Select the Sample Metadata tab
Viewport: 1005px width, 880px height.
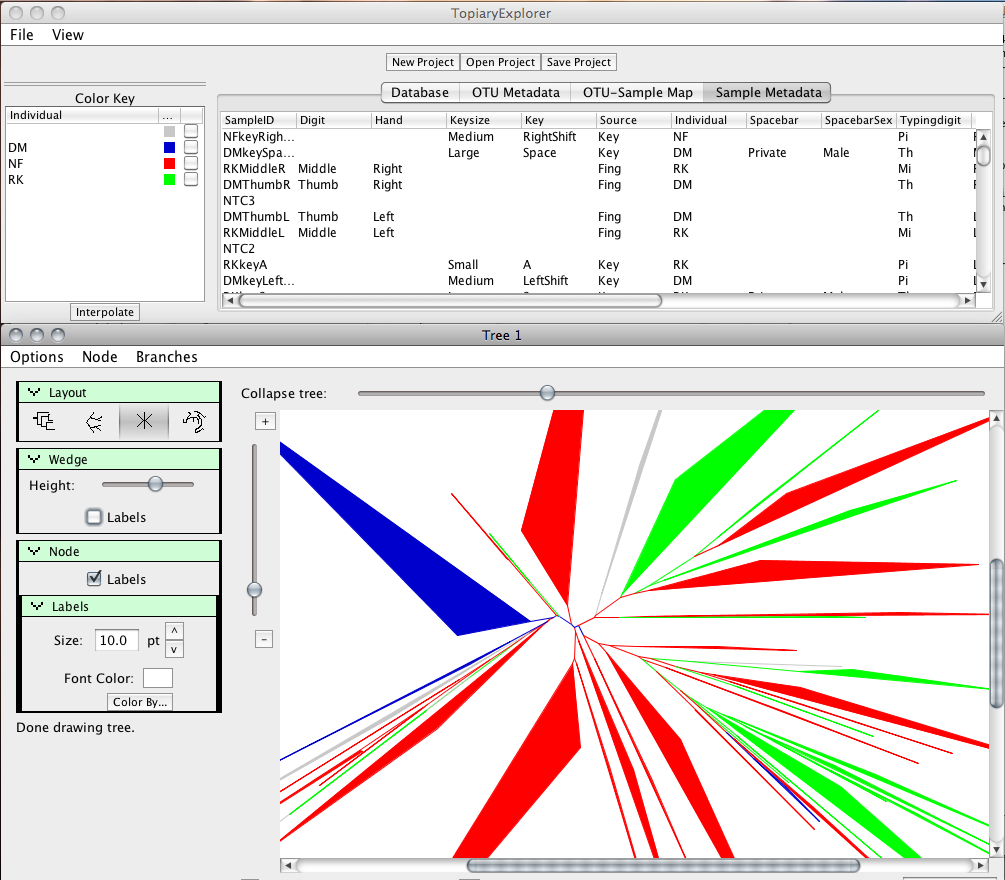[x=768, y=92]
